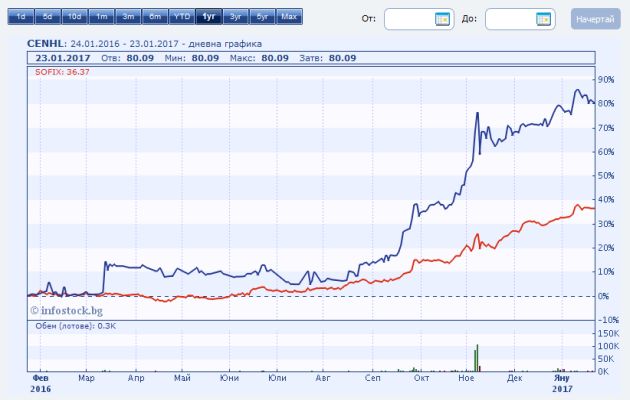Click the 23.01.2017 date in info bar
Viewport: 630px width, 400px height.
[63, 58]
